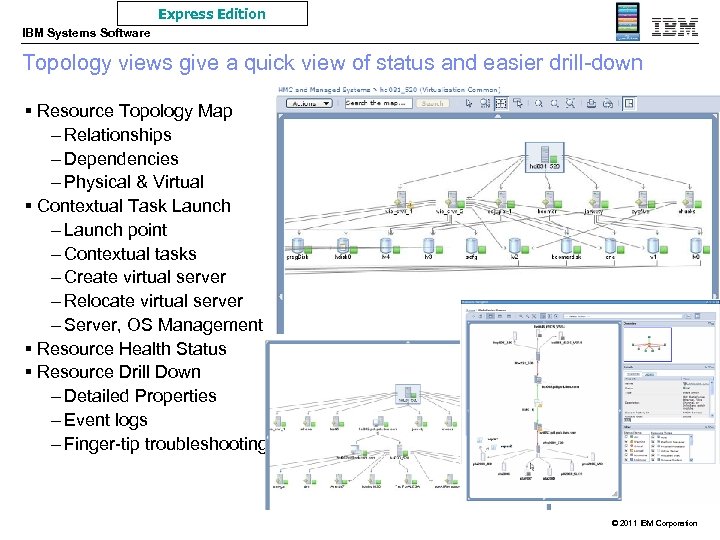Viewport: 720px width, 540px height.
Task: Open the Actions dropdown in the map toolbar
Action: (309, 103)
